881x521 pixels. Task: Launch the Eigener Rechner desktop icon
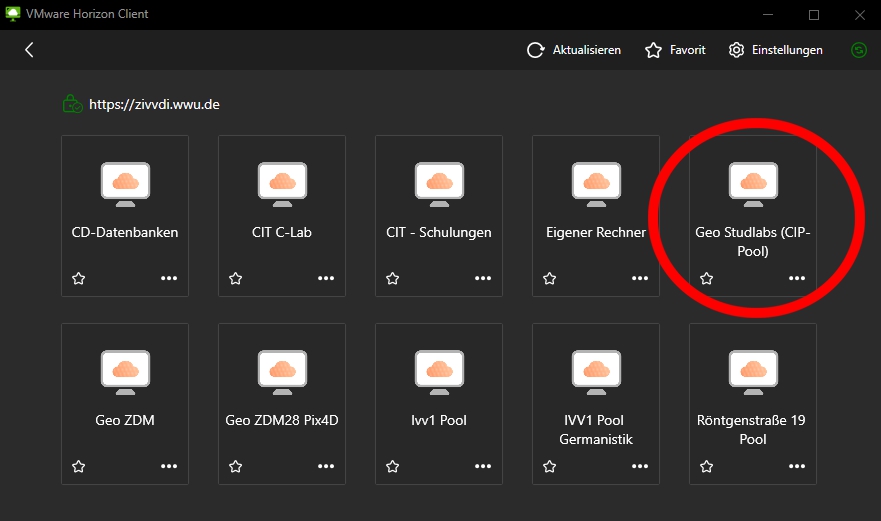pos(596,184)
